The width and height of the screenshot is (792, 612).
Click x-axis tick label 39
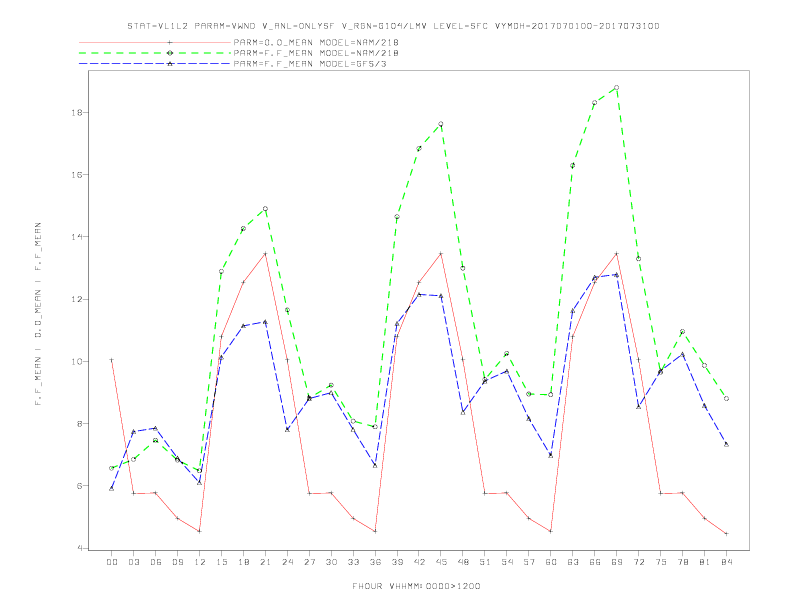pyautogui.click(x=397, y=562)
